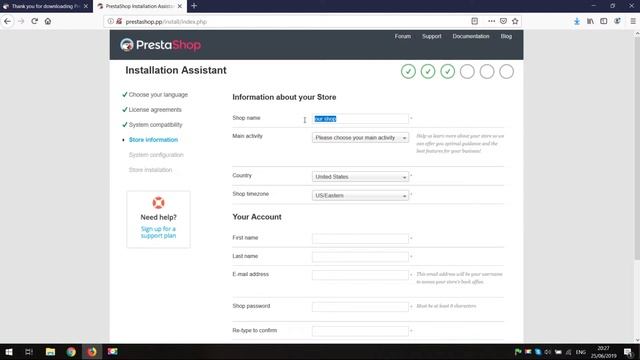
Task: Click the First name input field
Action: (360, 238)
